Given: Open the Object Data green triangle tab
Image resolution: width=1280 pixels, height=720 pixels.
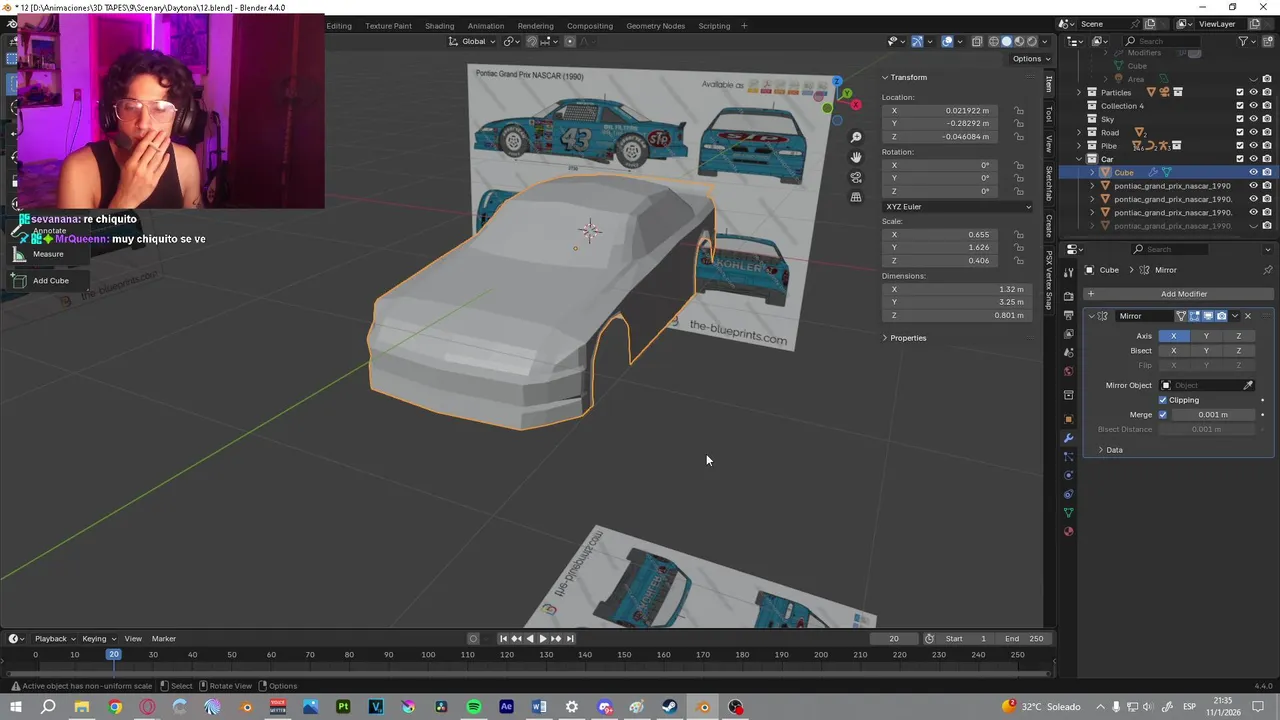Looking at the screenshot, I should 1069,513.
